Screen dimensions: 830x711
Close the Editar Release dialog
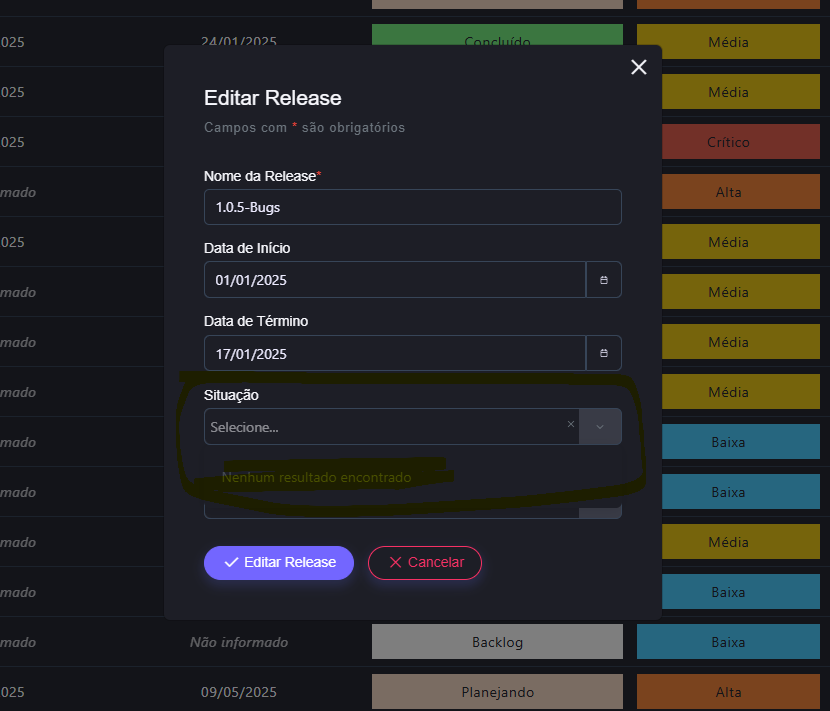coord(639,67)
